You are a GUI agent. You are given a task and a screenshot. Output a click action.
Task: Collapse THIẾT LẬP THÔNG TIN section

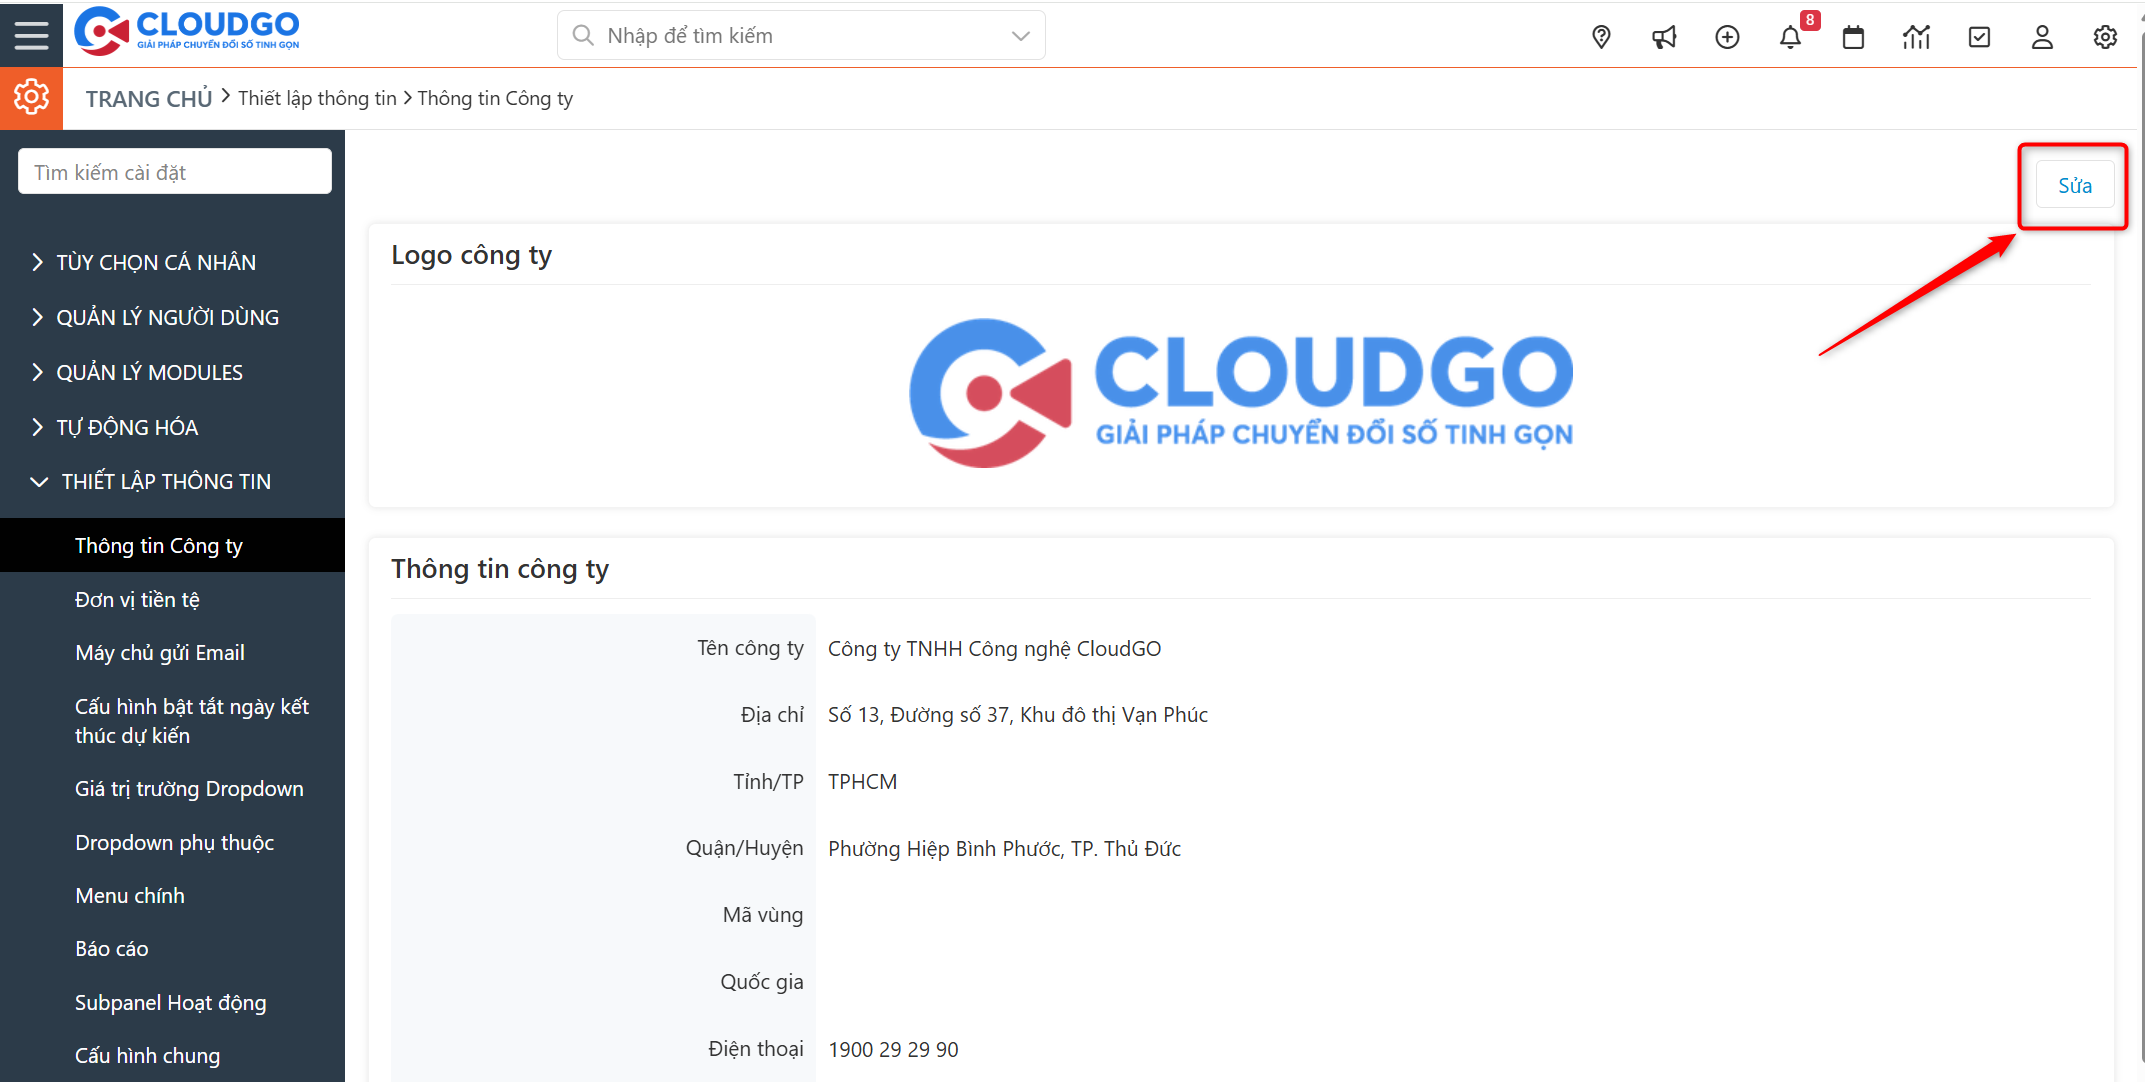point(165,481)
